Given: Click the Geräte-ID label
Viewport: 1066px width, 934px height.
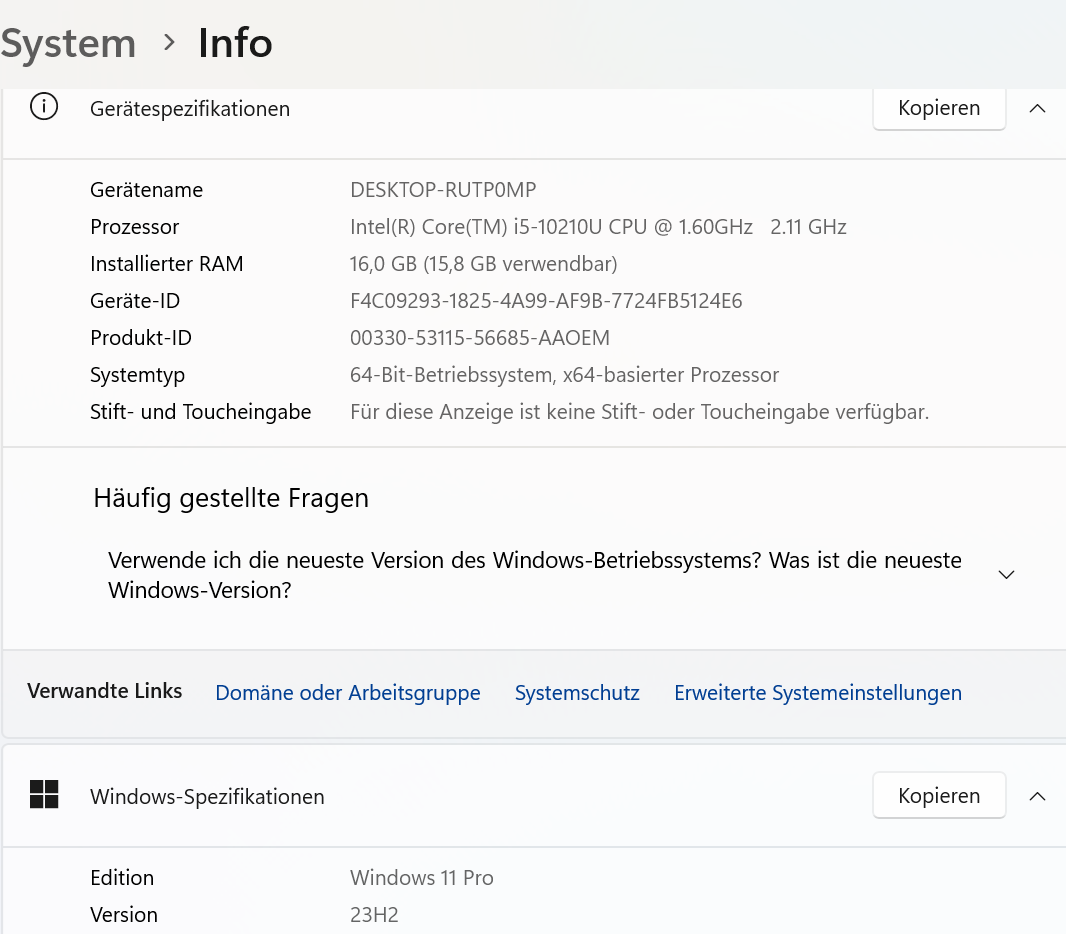Looking at the screenshot, I should pyautogui.click(x=135, y=301).
